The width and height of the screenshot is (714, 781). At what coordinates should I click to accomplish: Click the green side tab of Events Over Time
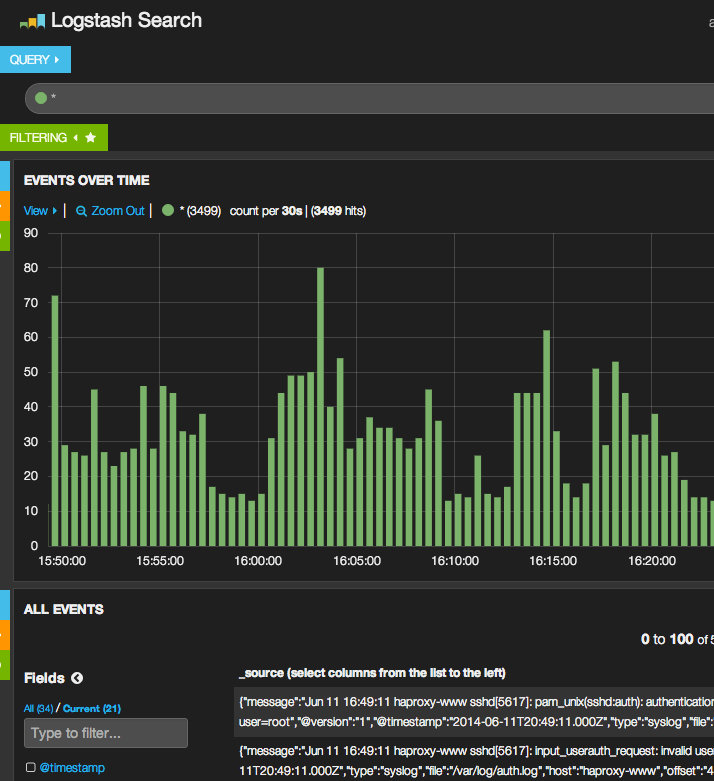click(x=4, y=236)
